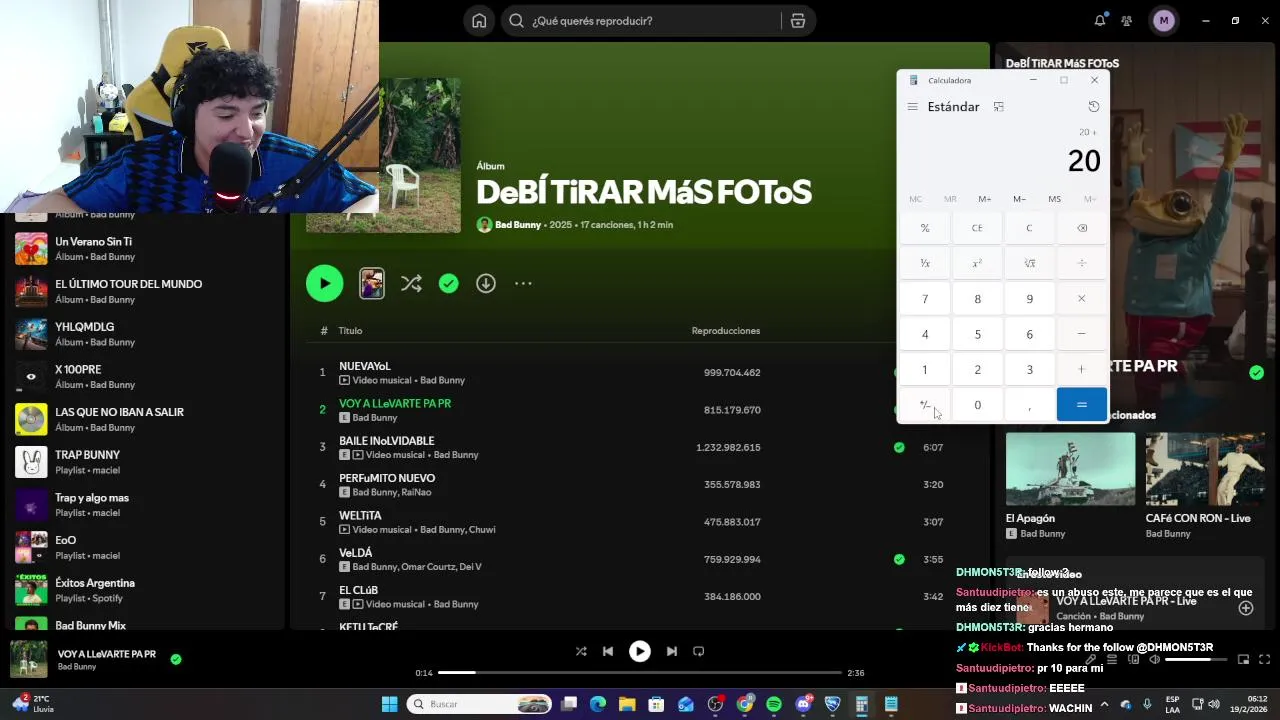Add 'VOY A LLeVARTE PA PR - Live' with plus
Screen dimensions: 1280x720
[x=1246, y=608]
